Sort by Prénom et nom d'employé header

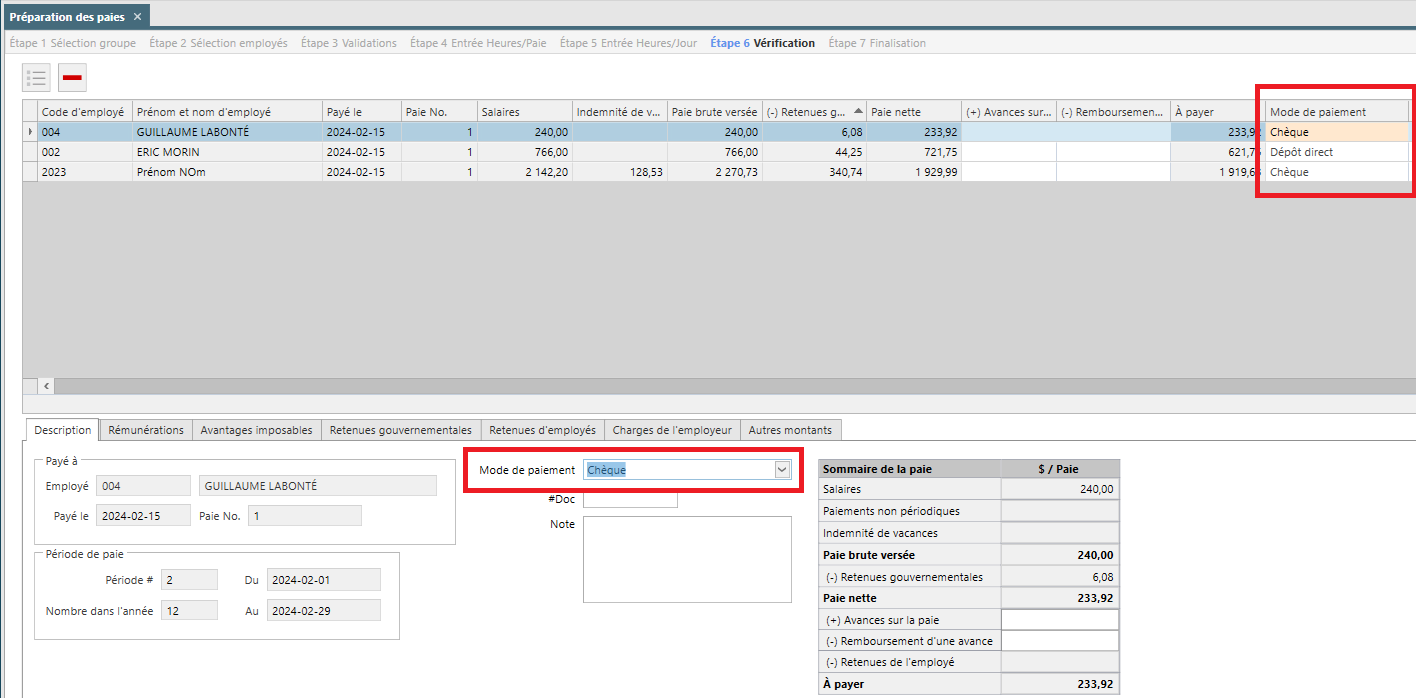pyautogui.click(x=227, y=112)
